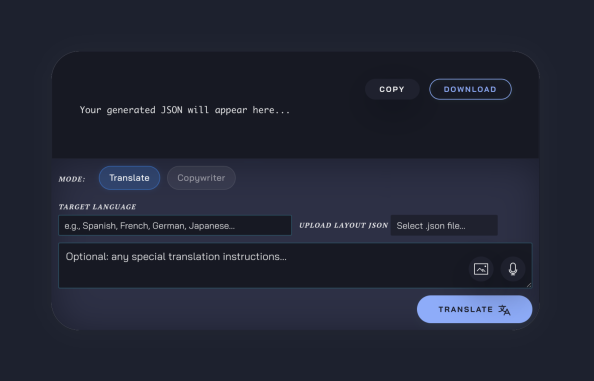Click the Upload Layout JSON label
The width and height of the screenshot is (594, 381).
(x=344, y=226)
